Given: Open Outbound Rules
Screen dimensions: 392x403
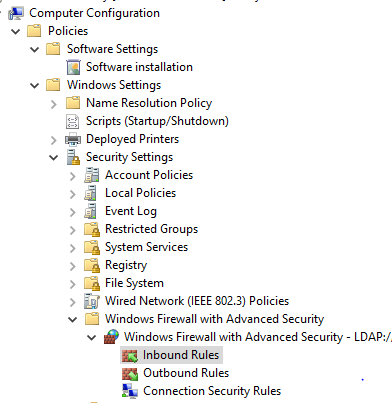Looking at the screenshot, I should point(186,373).
